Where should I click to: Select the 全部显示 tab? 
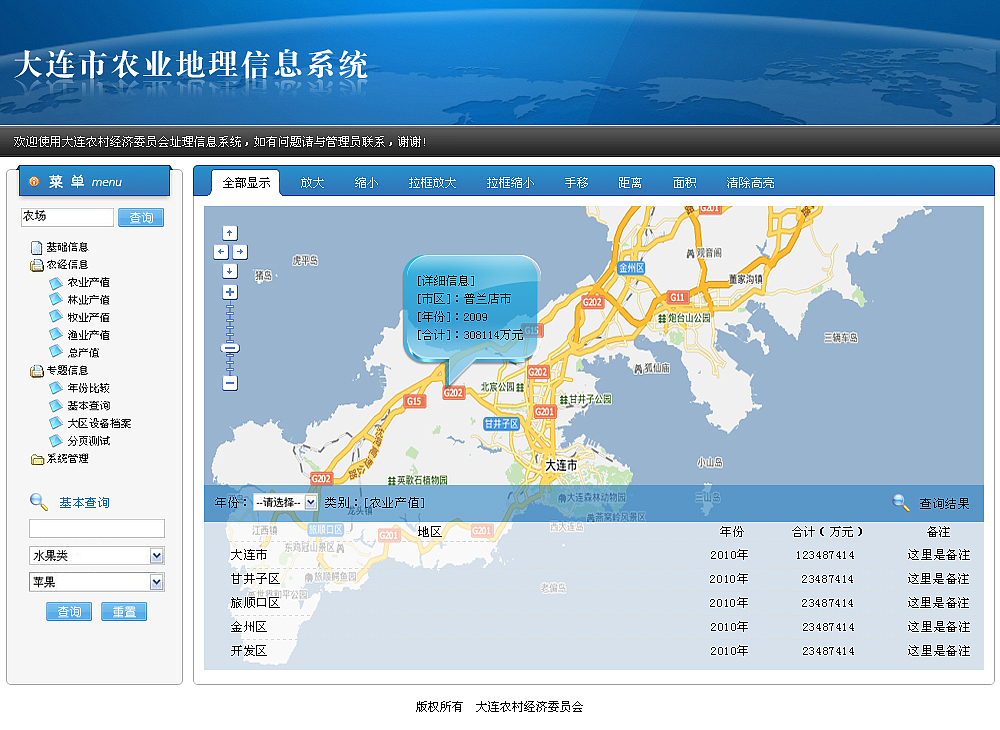(246, 183)
